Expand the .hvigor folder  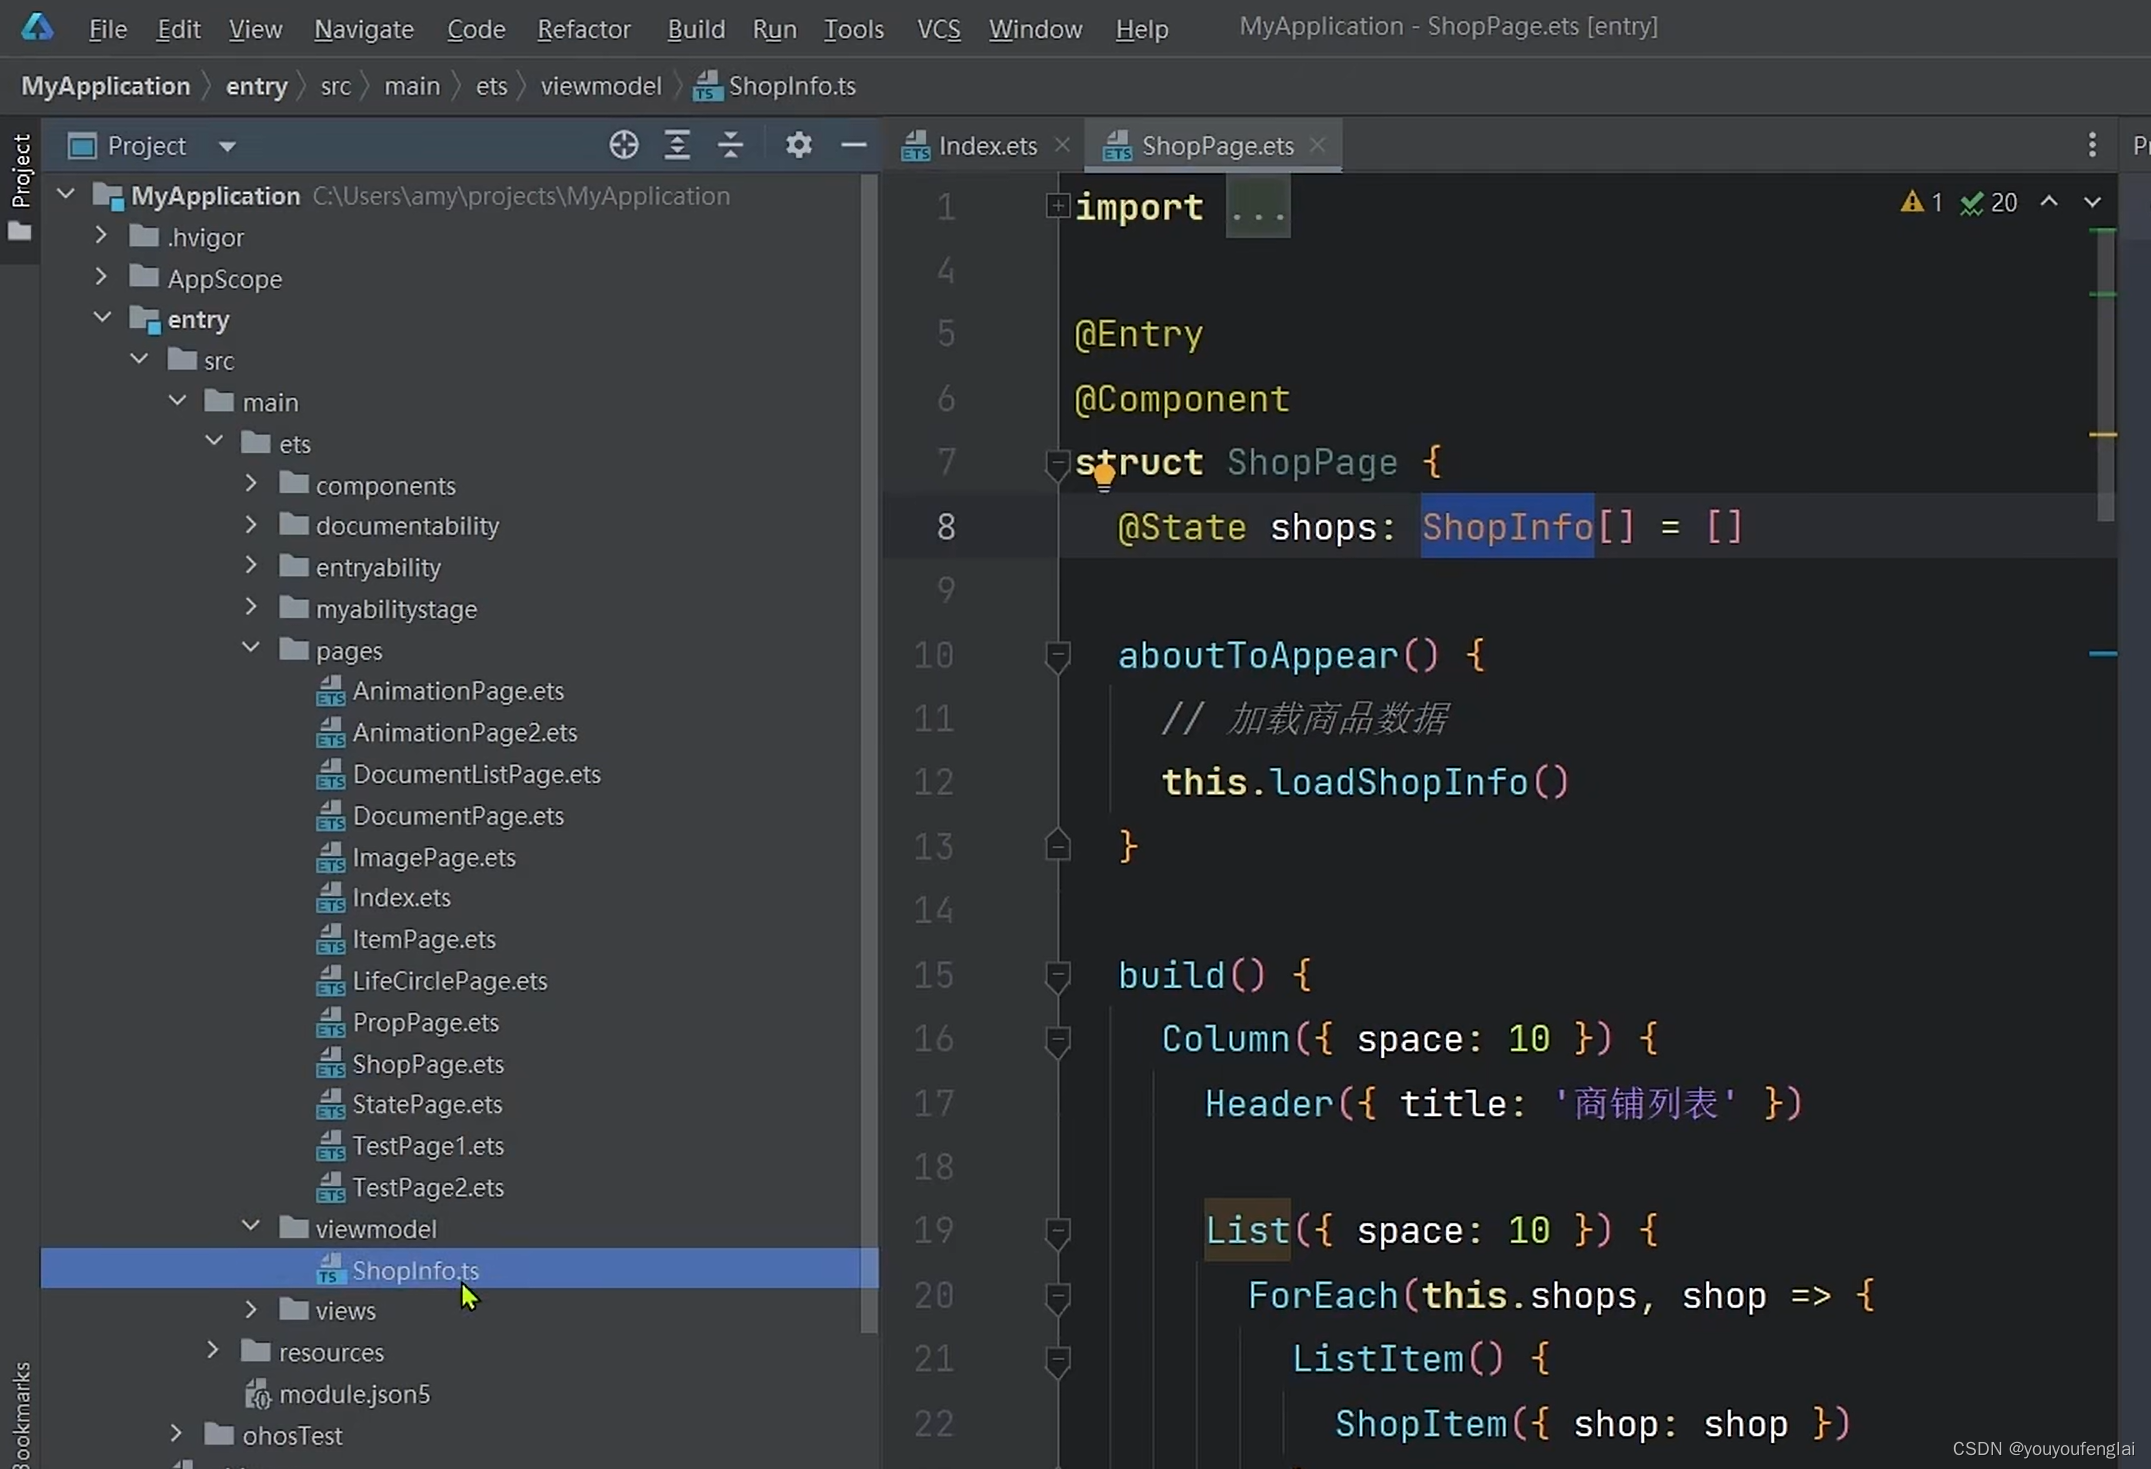click(101, 236)
